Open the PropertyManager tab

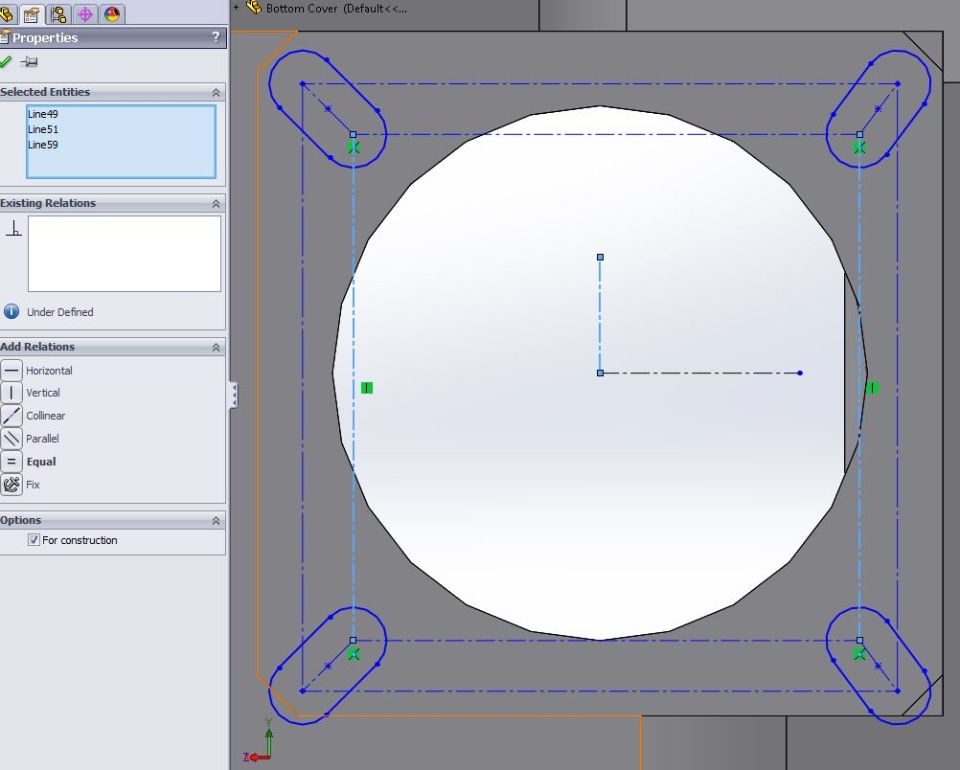pyautogui.click(x=31, y=14)
